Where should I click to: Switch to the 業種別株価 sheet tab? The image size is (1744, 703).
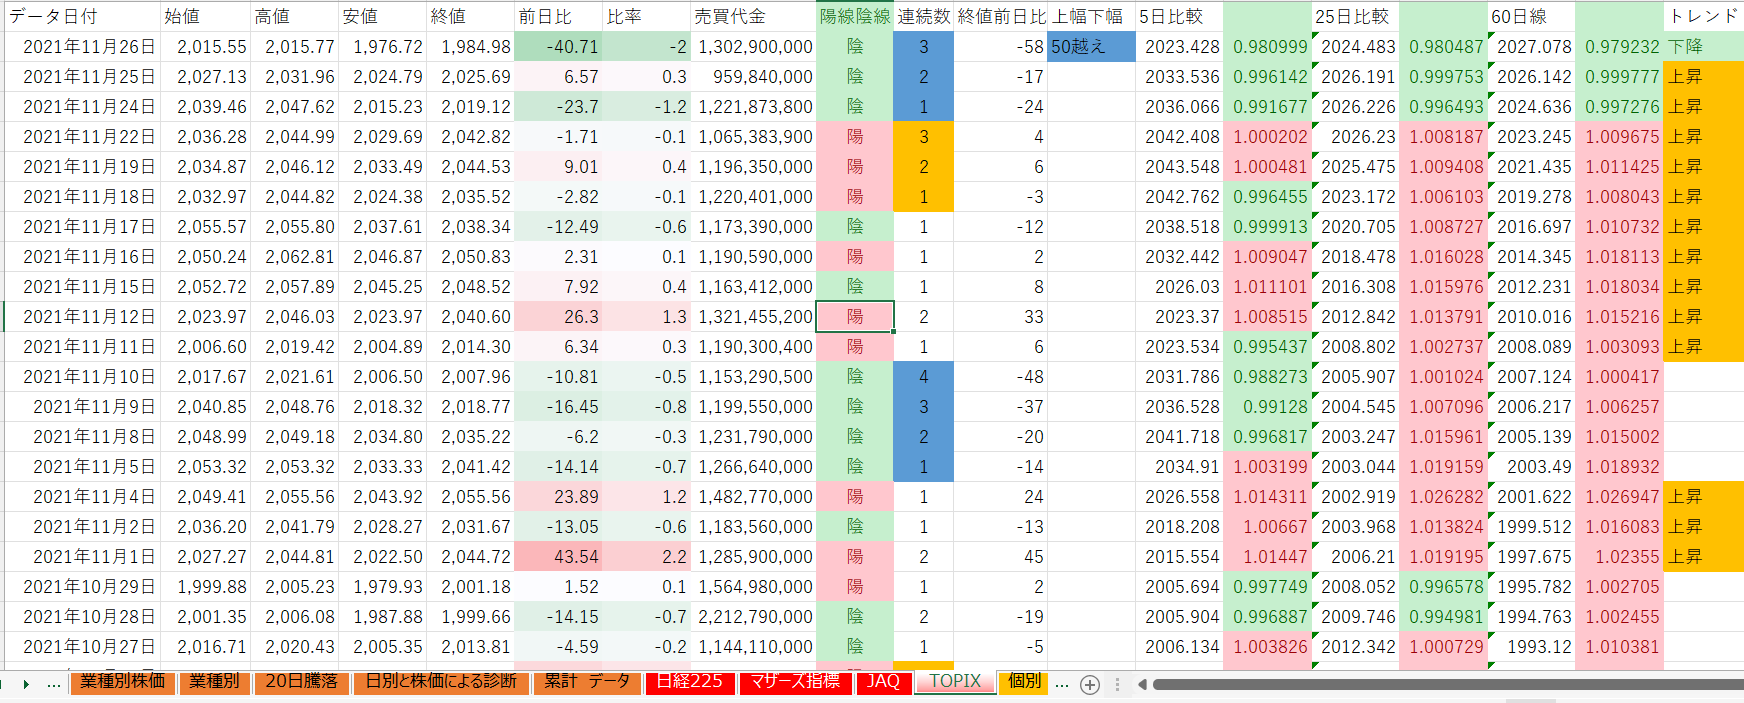tap(123, 682)
